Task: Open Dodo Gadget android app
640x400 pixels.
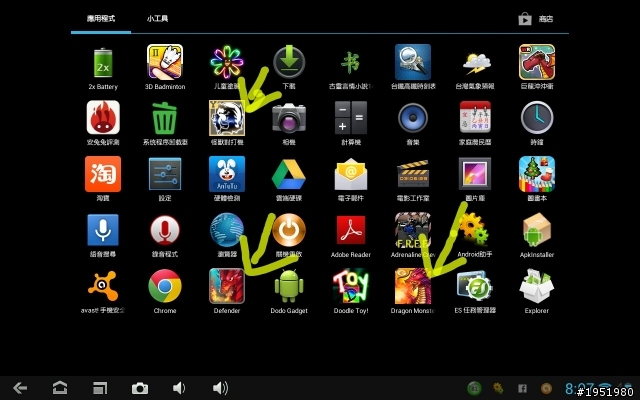Action: click(289, 286)
